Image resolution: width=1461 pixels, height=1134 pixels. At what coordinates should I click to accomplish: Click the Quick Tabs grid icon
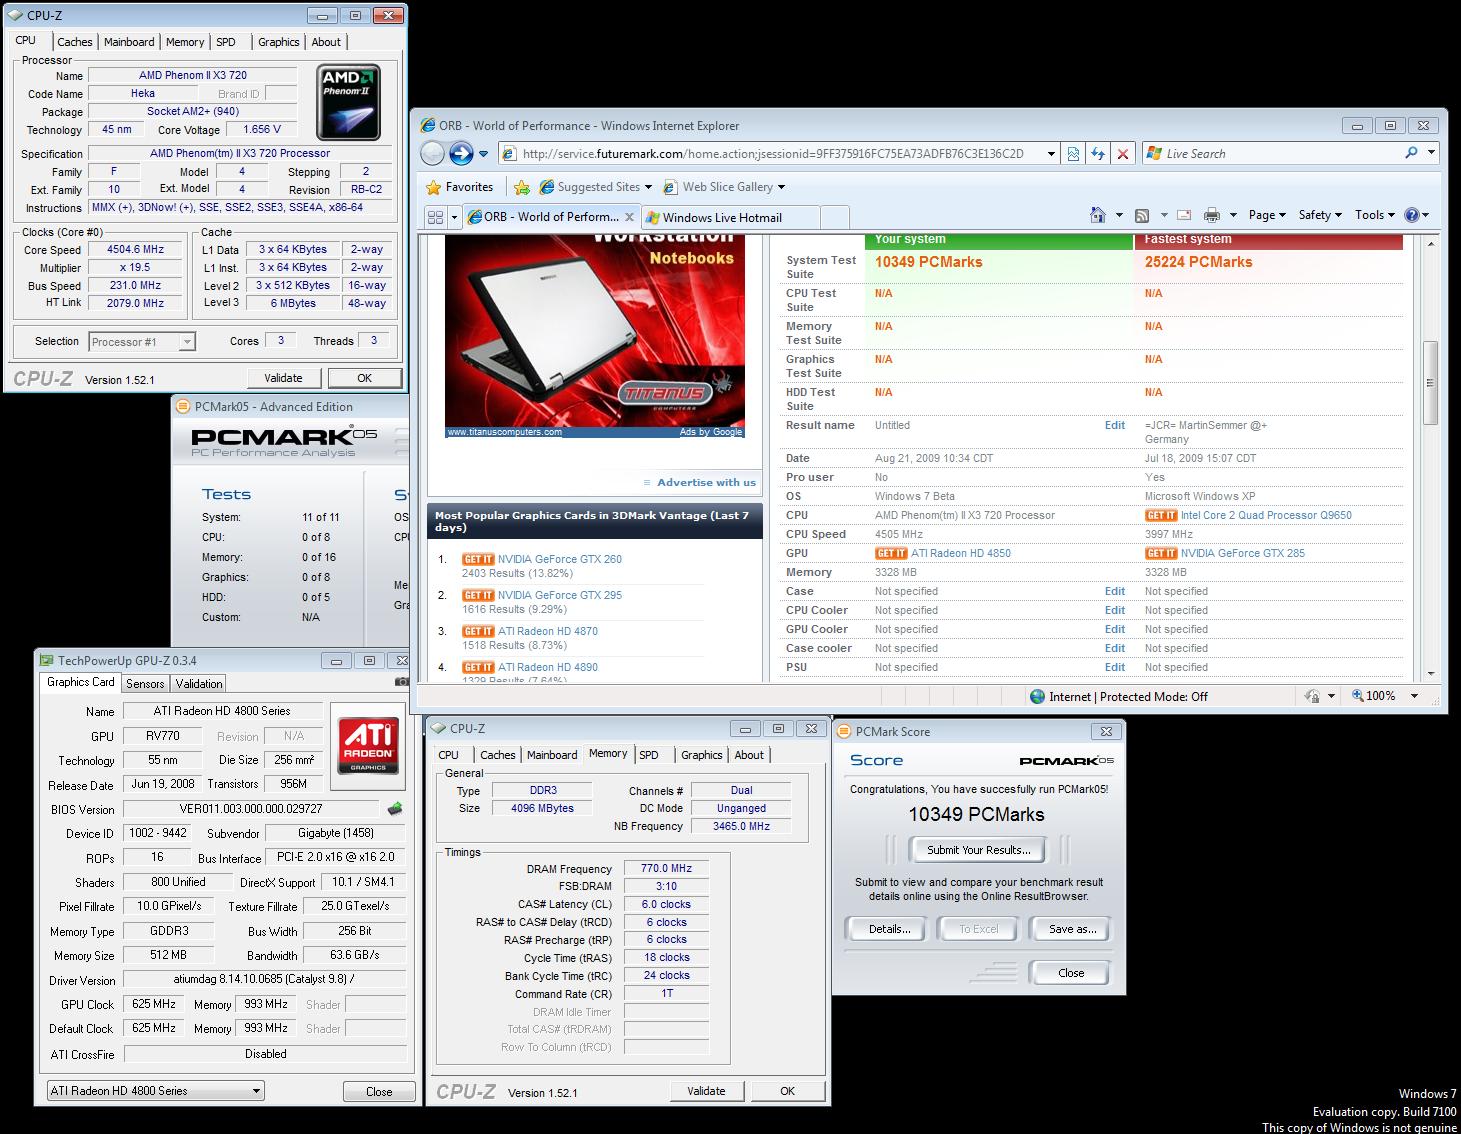tap(435, 217)
